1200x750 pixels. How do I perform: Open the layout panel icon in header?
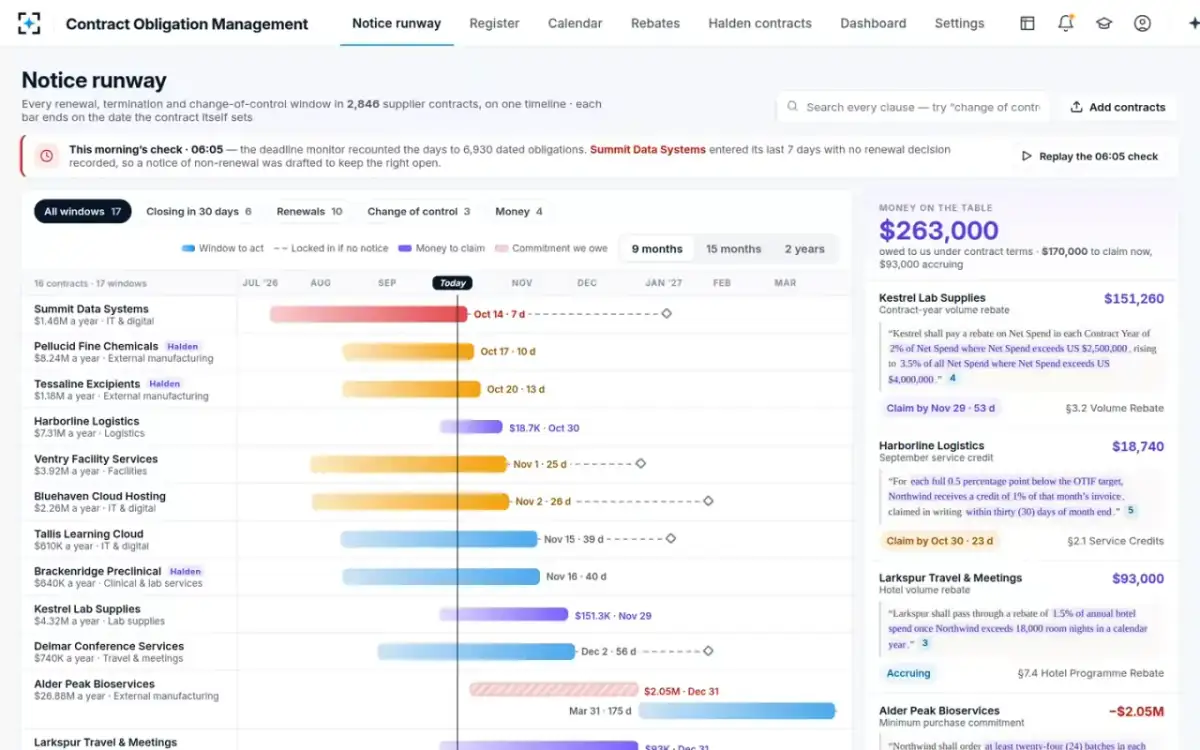[1027, 23]
